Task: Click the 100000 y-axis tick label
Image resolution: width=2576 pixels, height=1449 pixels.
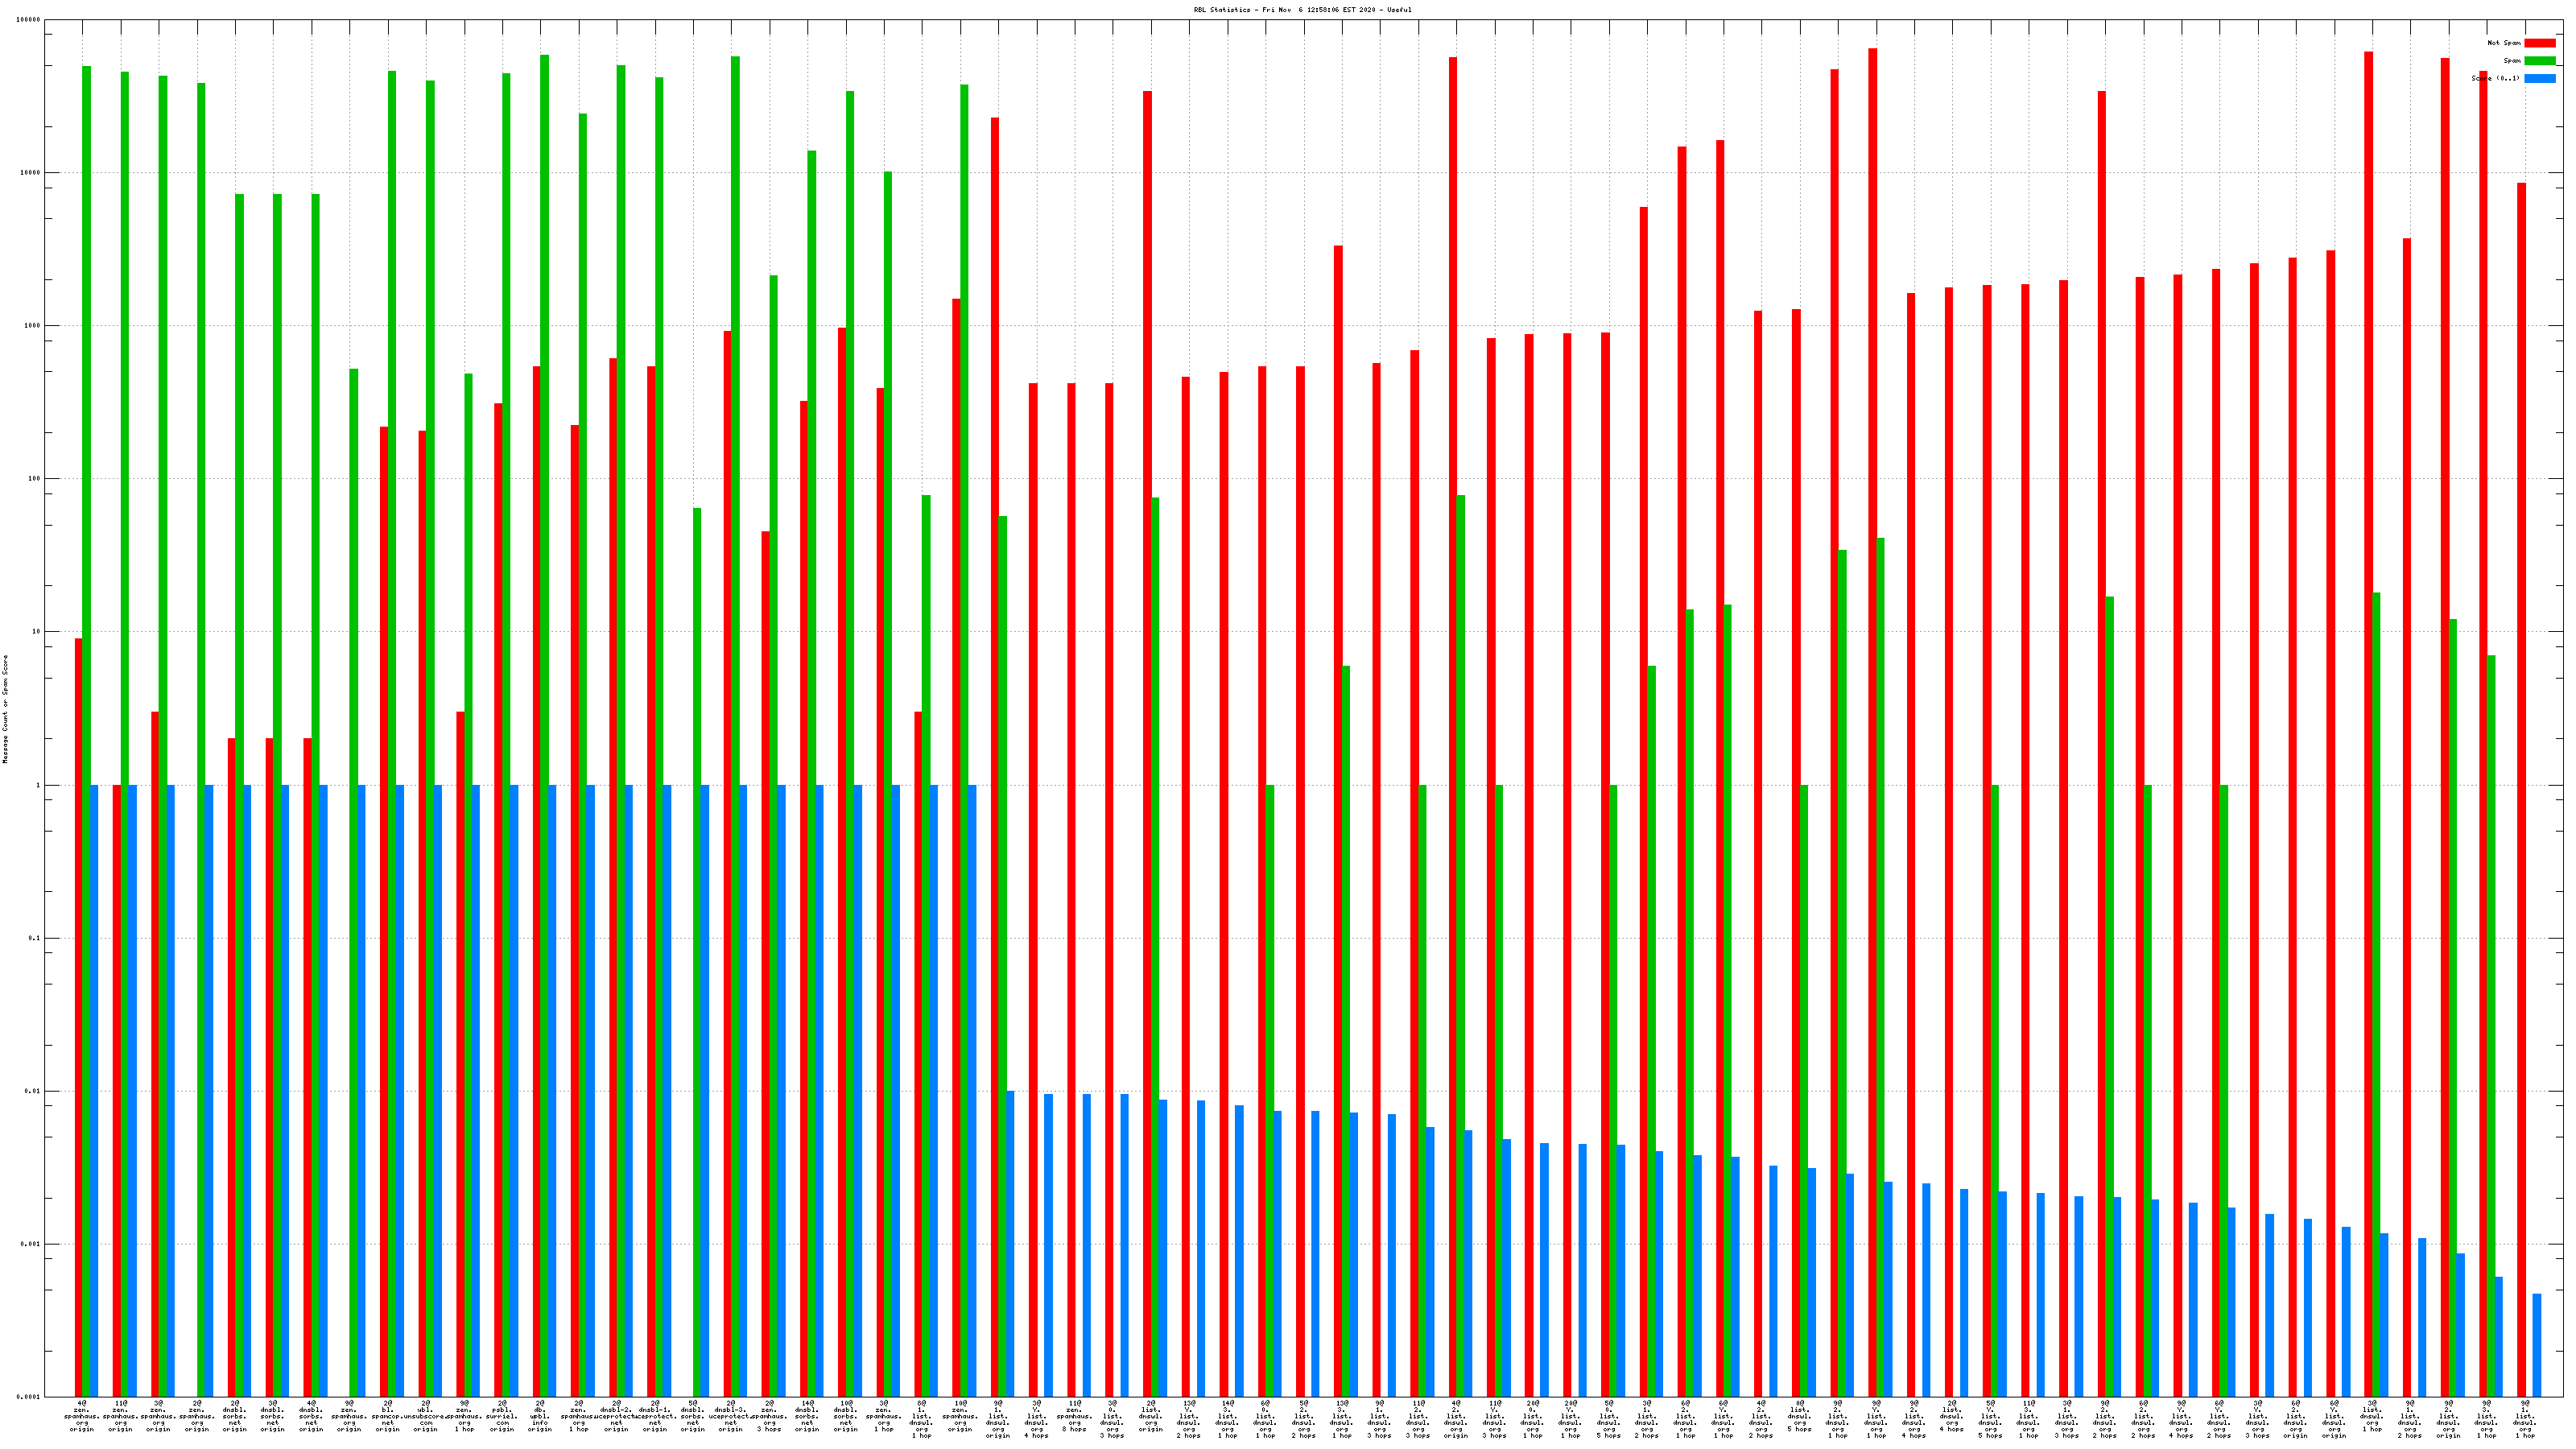Action: (30, 20)
